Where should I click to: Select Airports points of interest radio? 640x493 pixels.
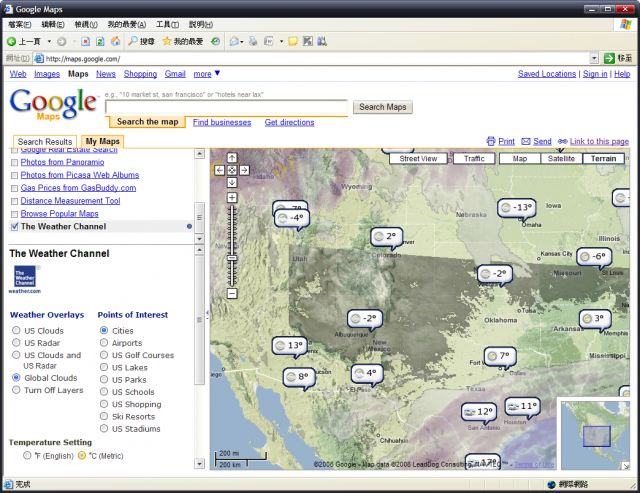point(104,342)
